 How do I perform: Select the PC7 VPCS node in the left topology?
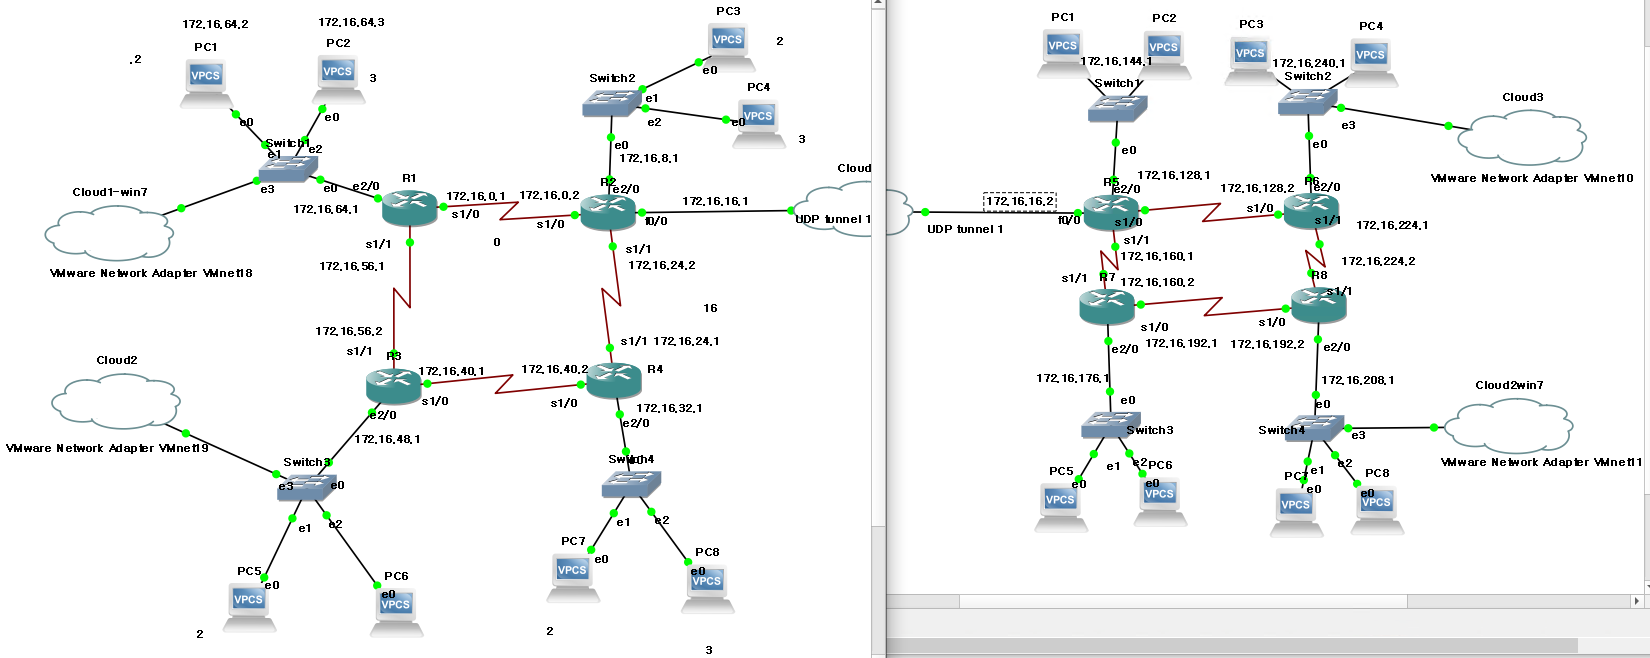573,578
